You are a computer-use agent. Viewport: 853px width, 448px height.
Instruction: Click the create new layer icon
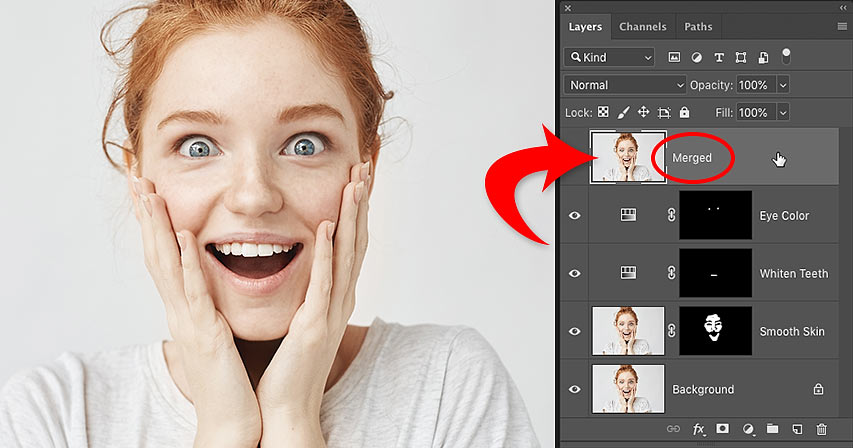[797, 430]
